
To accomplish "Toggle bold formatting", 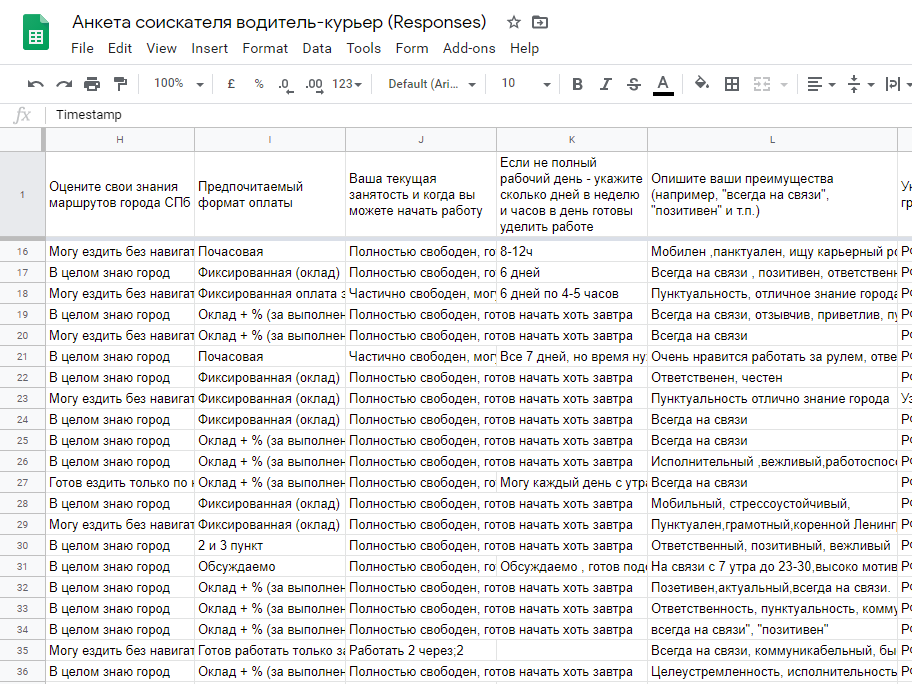I will click(577, 84).
